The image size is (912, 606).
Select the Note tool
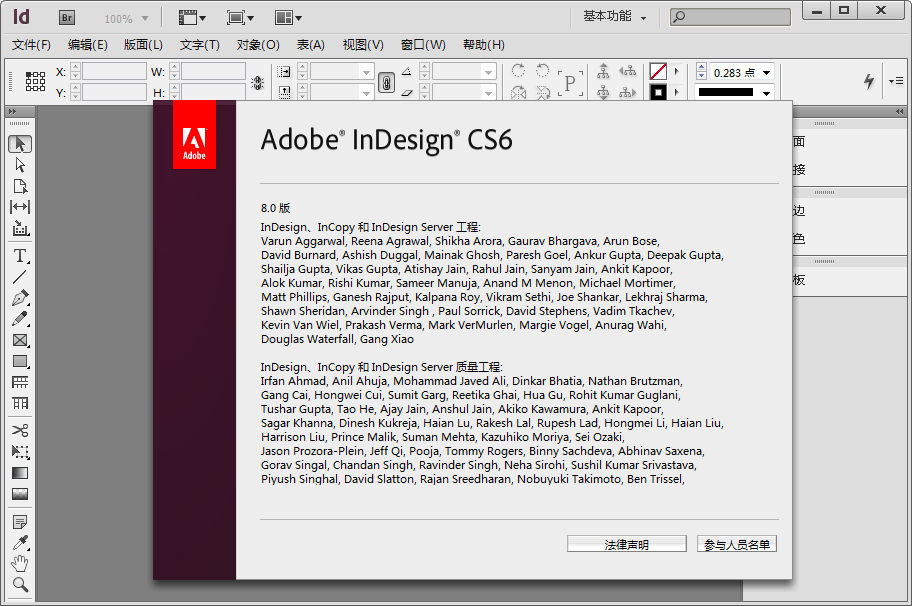click(x=20, y=522)
